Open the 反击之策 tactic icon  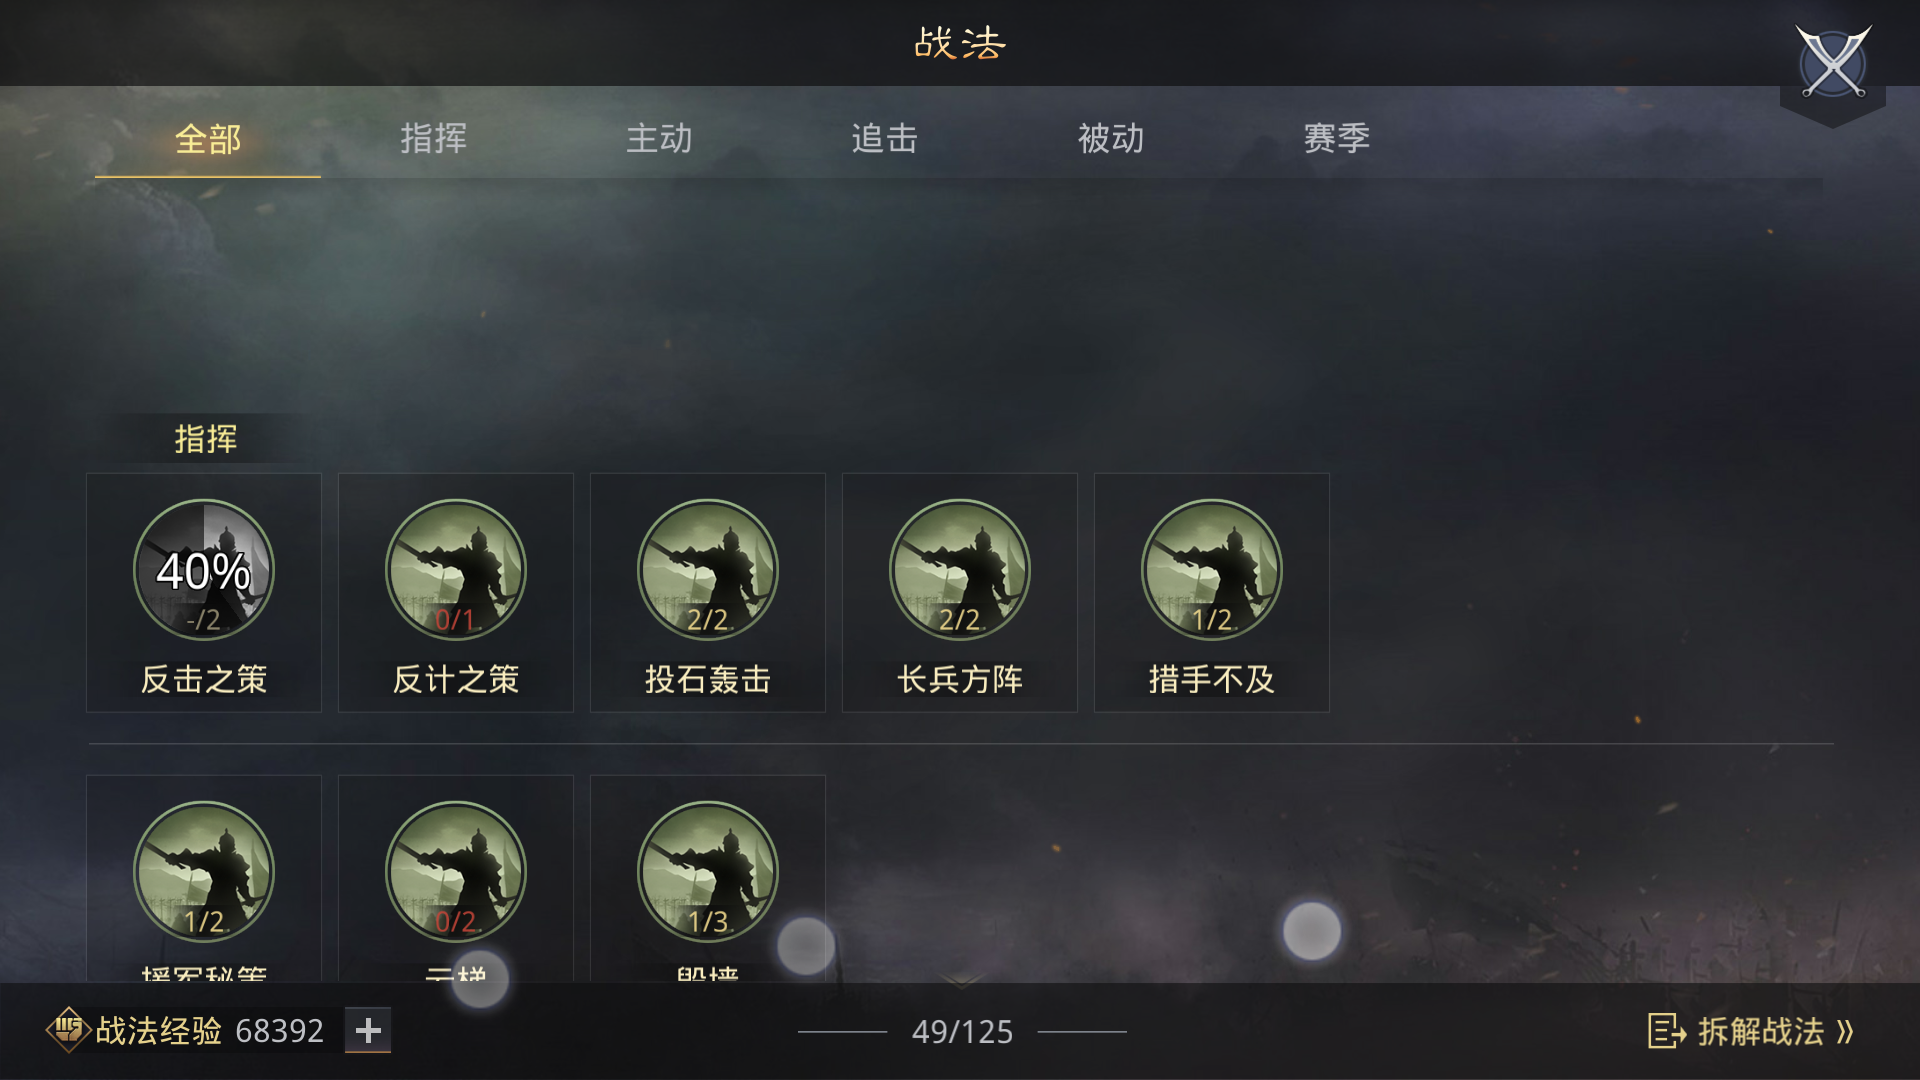tap(204, 570)
